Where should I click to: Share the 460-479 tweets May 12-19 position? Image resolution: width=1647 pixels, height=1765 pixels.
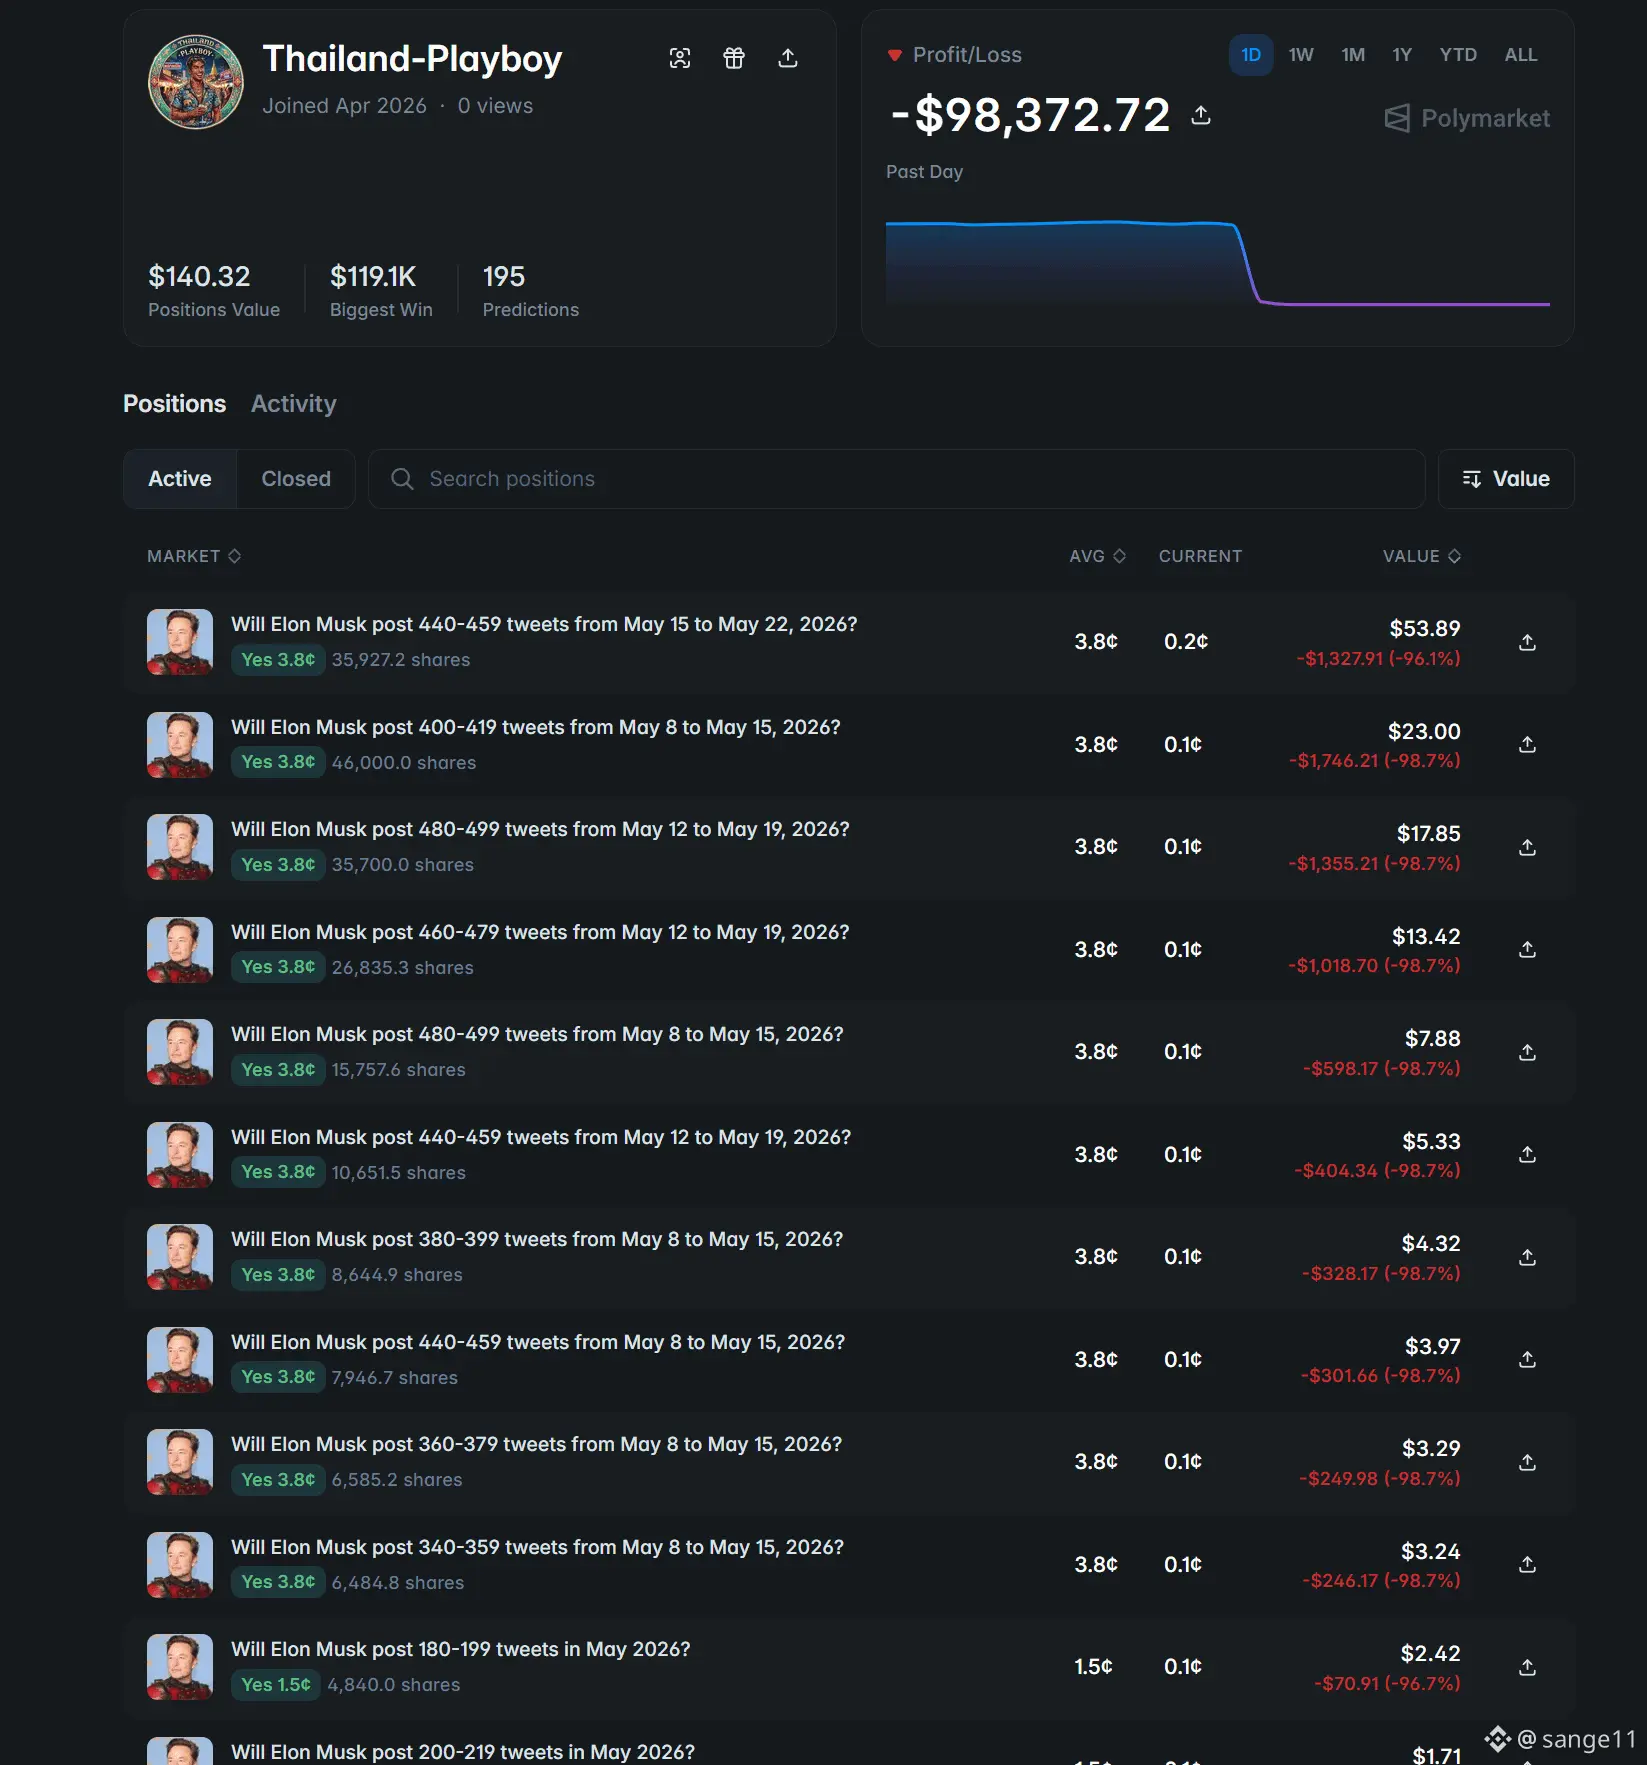pos(1527,949)
